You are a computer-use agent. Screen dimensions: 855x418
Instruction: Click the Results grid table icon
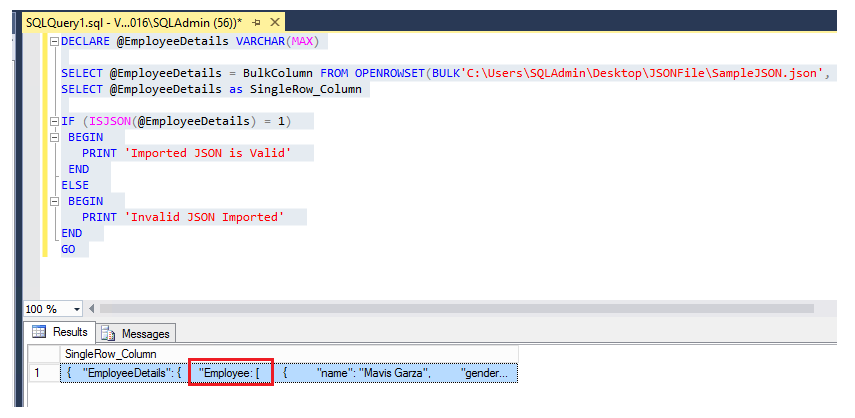pyautogui.click(x=39, y=332)
